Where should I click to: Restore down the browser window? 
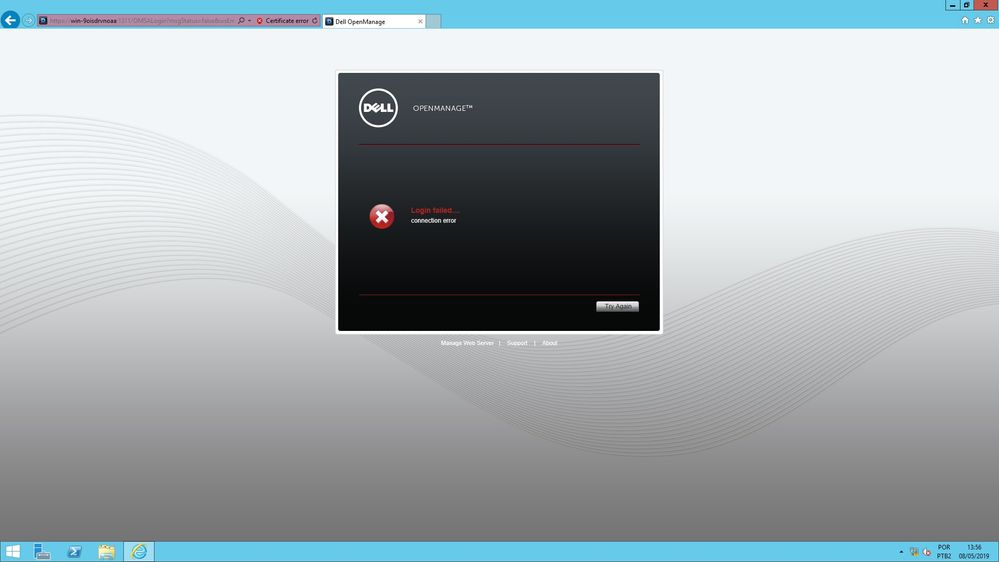[x=967, y=4]
